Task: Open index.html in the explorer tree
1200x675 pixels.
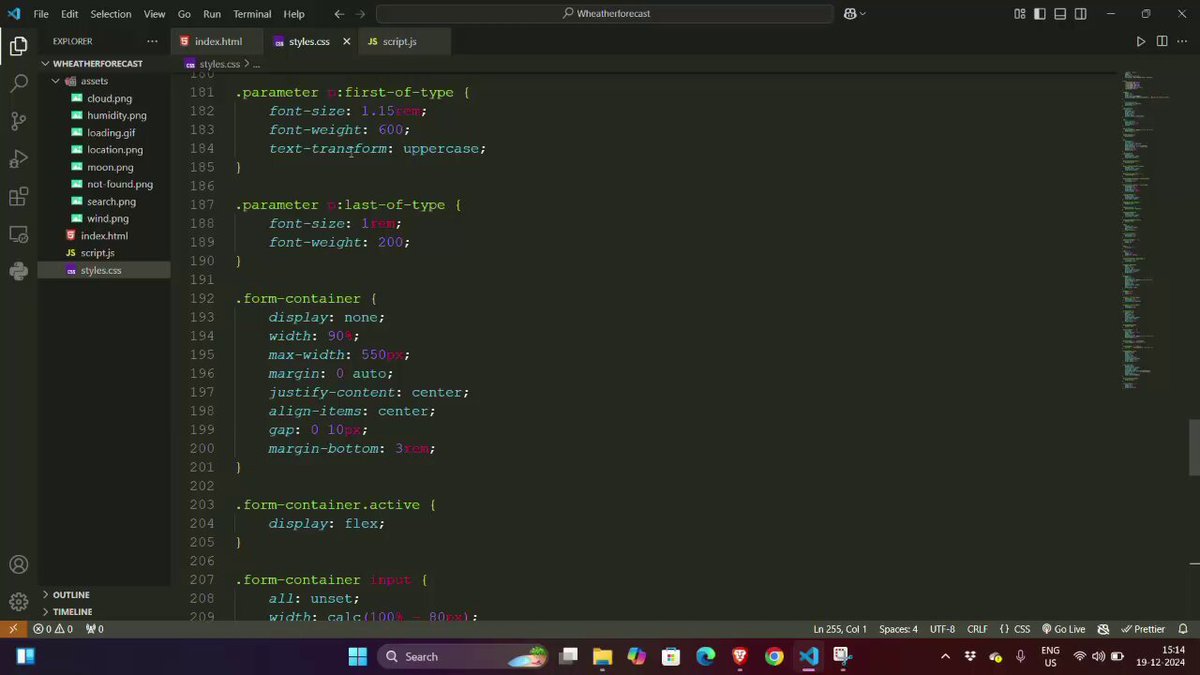Action: (104, 236)
